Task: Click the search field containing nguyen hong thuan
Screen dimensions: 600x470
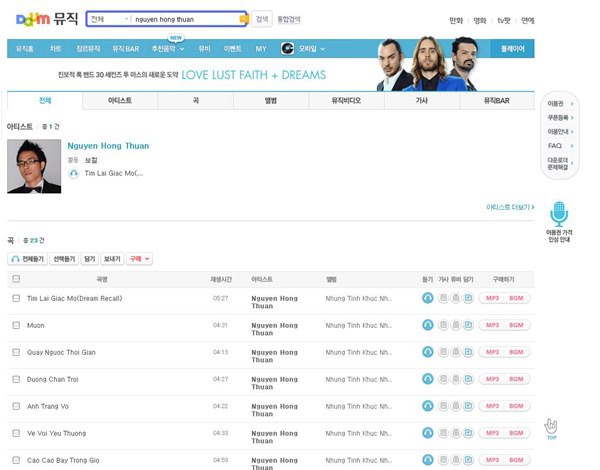Action: click(x=186, y=19)
